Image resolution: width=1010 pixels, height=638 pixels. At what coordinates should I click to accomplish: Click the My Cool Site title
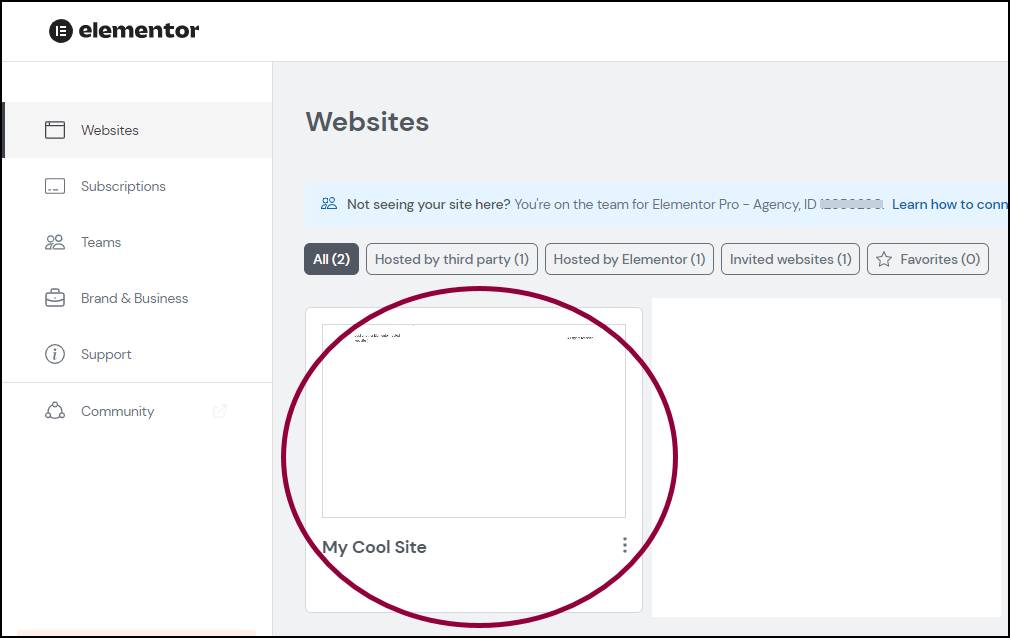pyautogui.click(x=374, y=547)
